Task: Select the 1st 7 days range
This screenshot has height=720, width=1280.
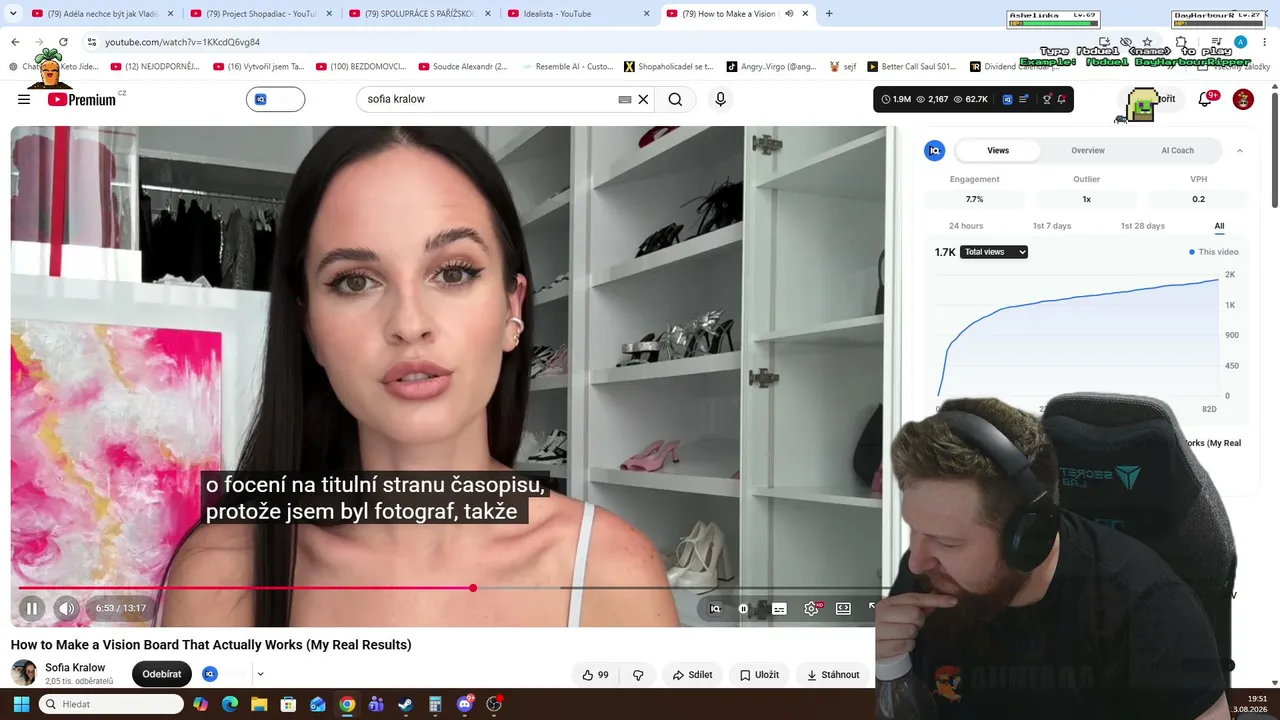Action: (1052, 226)
